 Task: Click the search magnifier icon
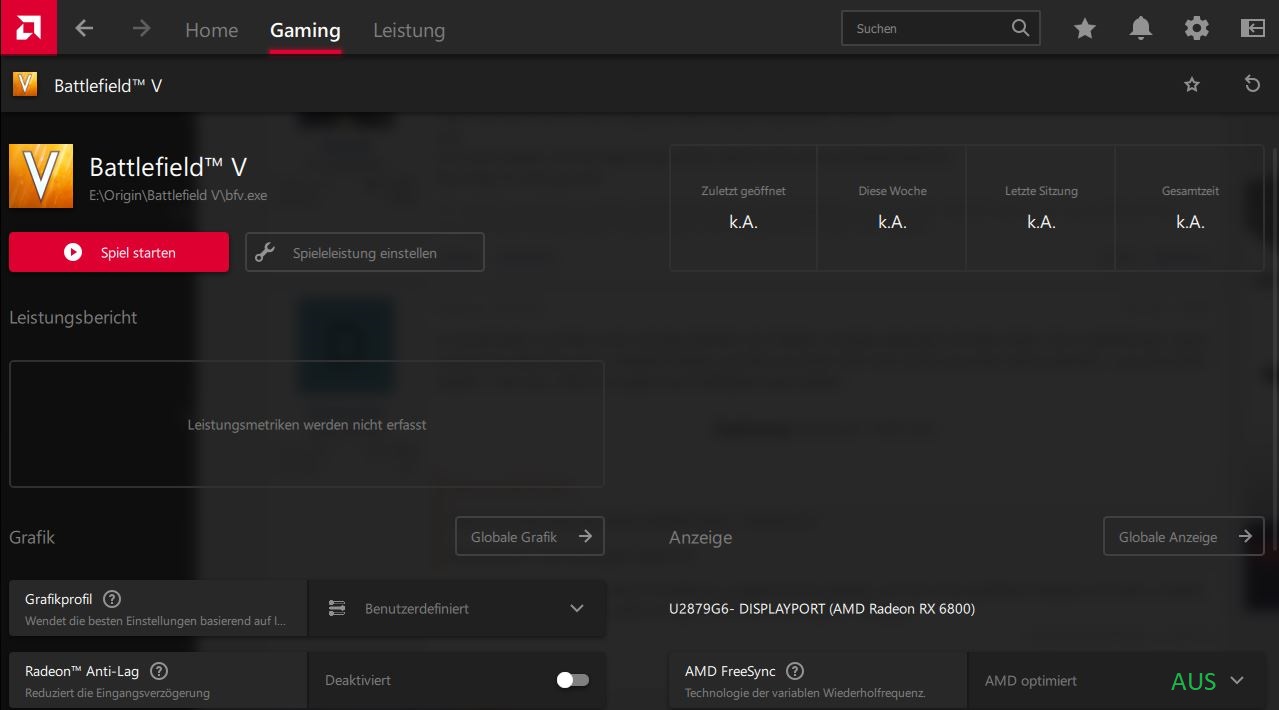point(1020,28)
